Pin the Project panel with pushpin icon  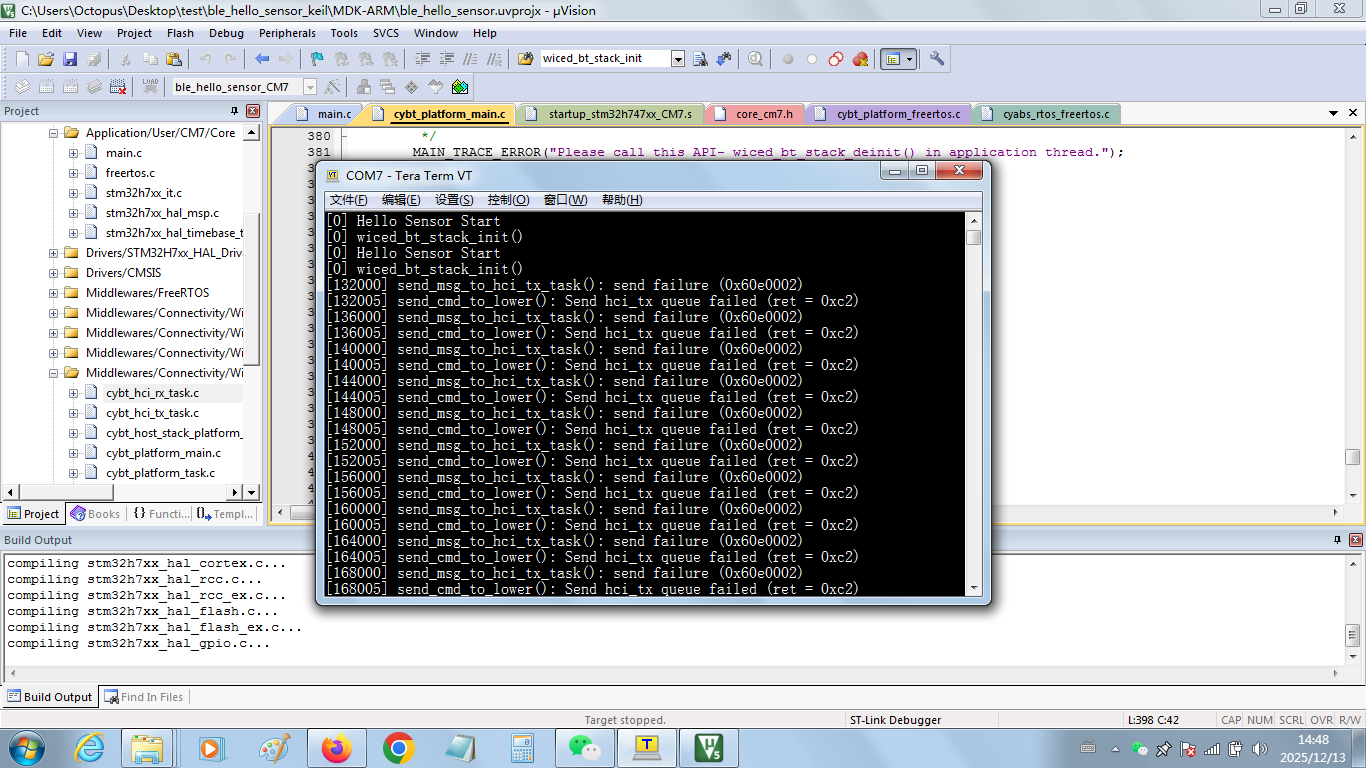[x=235, y=111]
